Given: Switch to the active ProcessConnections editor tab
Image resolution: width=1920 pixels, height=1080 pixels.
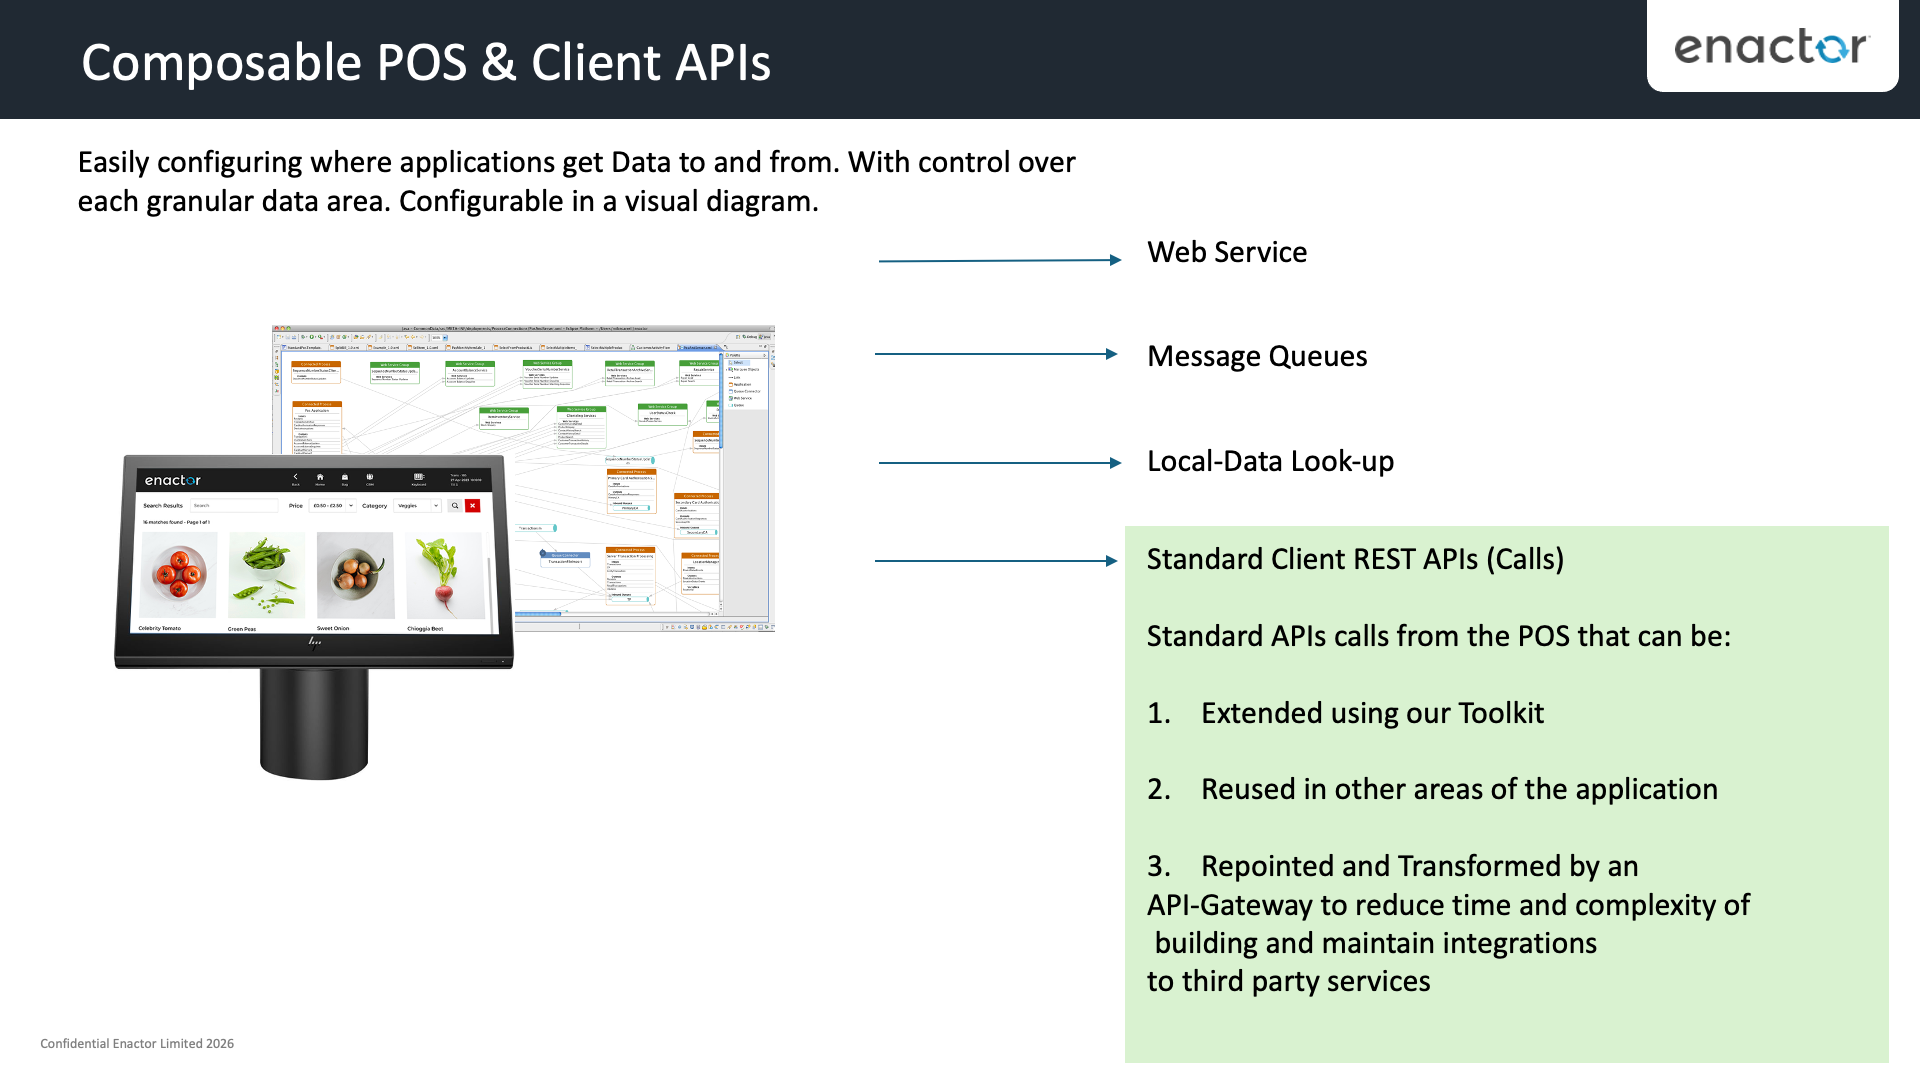Looking at the screenshot, I should click(x=696, y=348).
